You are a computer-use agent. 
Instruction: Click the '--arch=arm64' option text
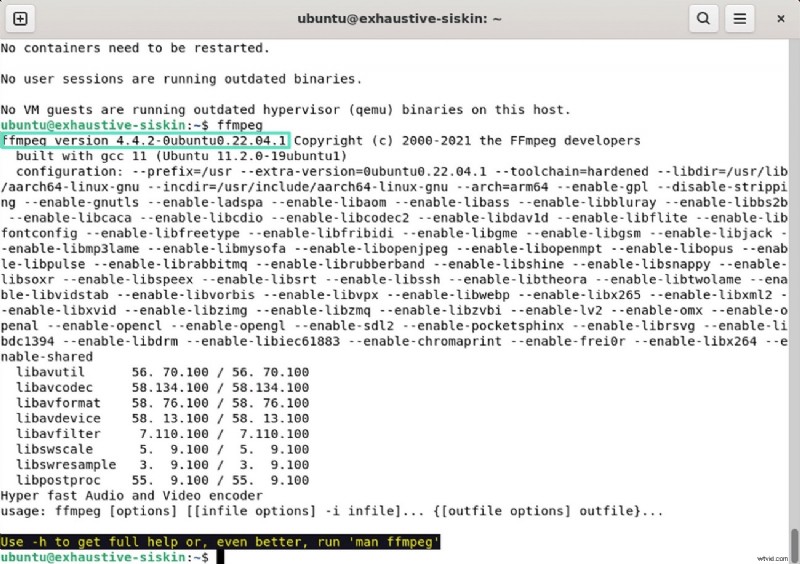[x=504, y=187]
